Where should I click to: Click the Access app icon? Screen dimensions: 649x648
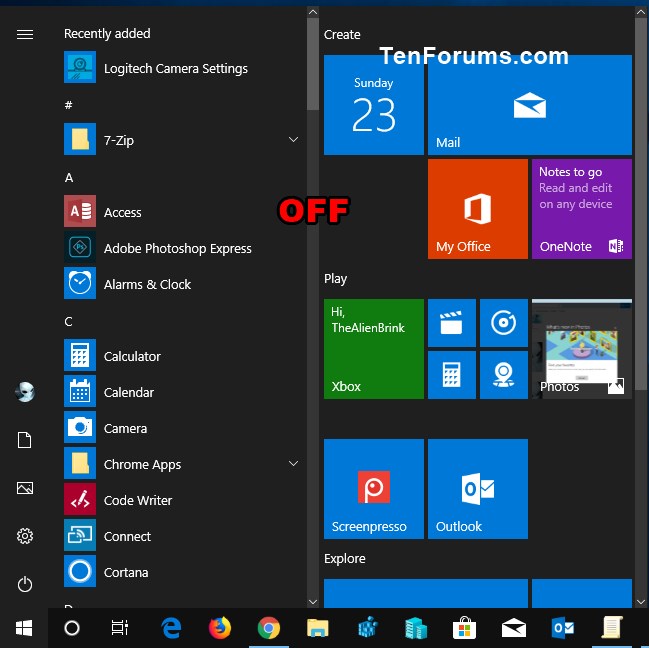(x=80, y=211)
